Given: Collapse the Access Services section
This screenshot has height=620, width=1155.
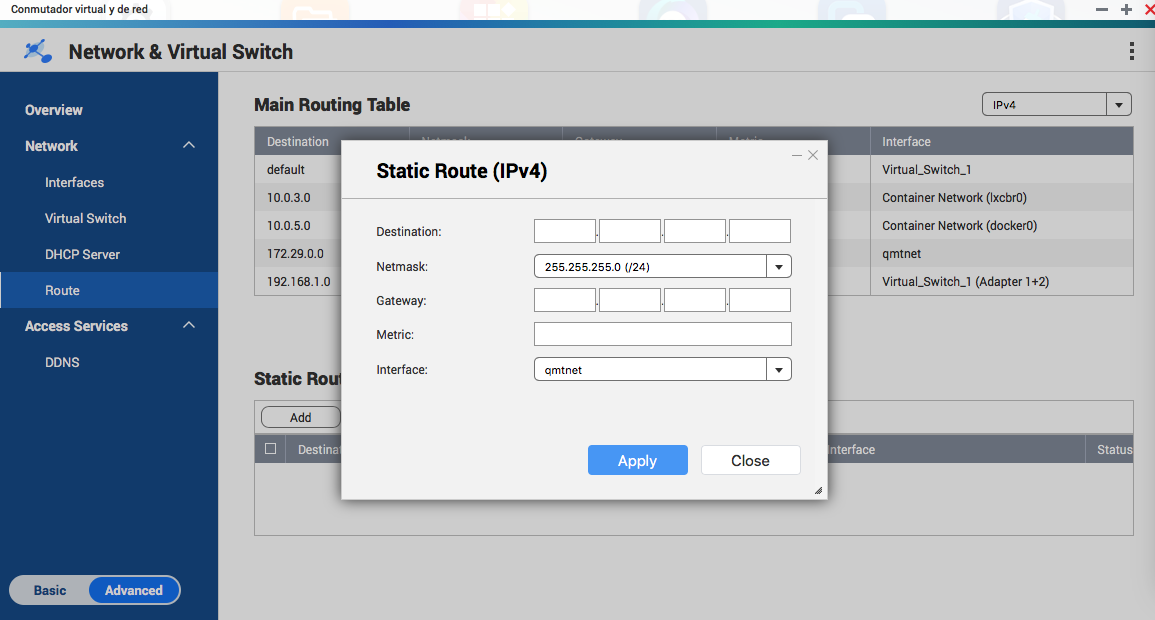Looking at the screenshot, I should tap(189, 326).
